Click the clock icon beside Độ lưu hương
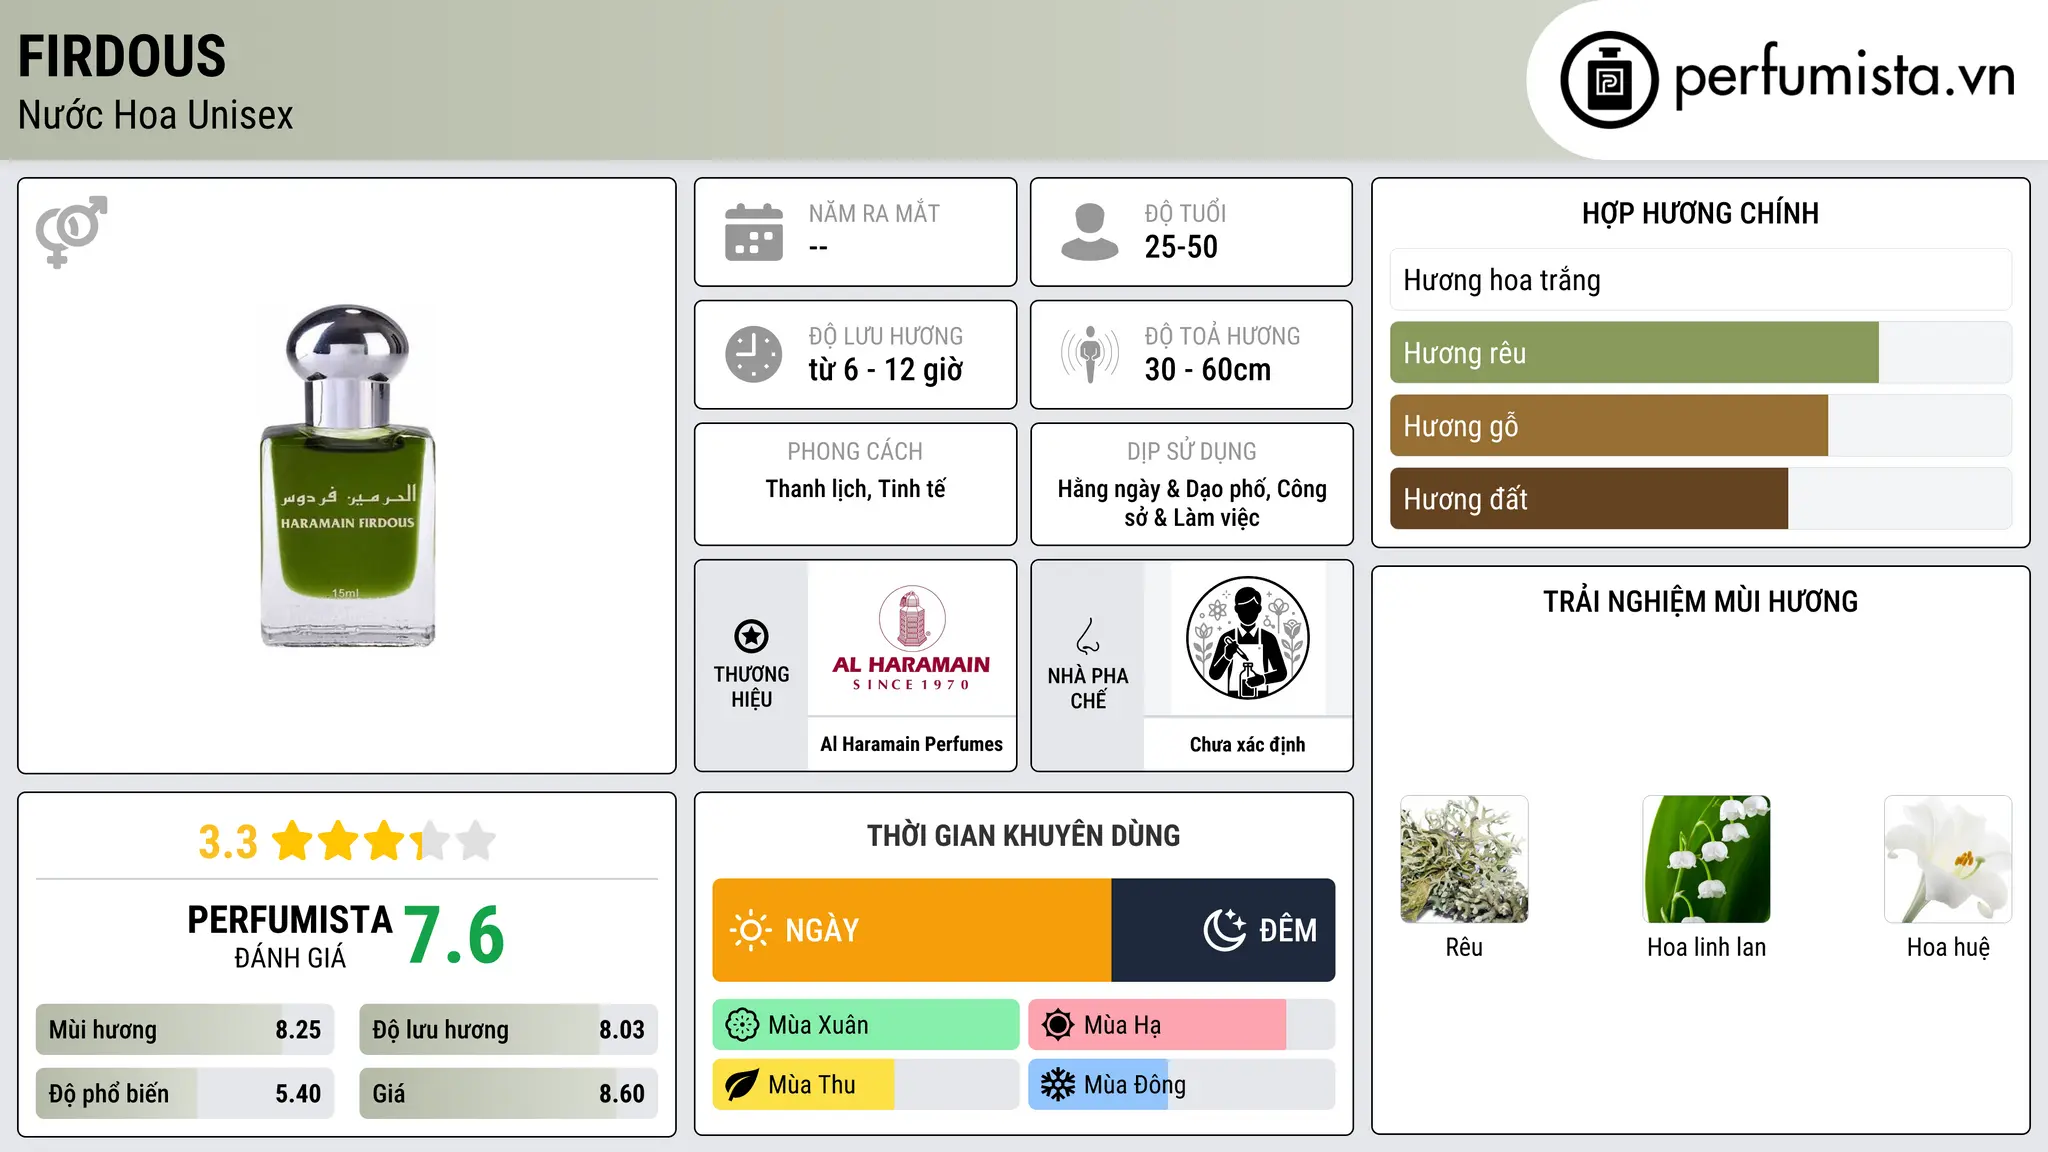This screenshot has width=2048, height=1152. pos(754,354)
